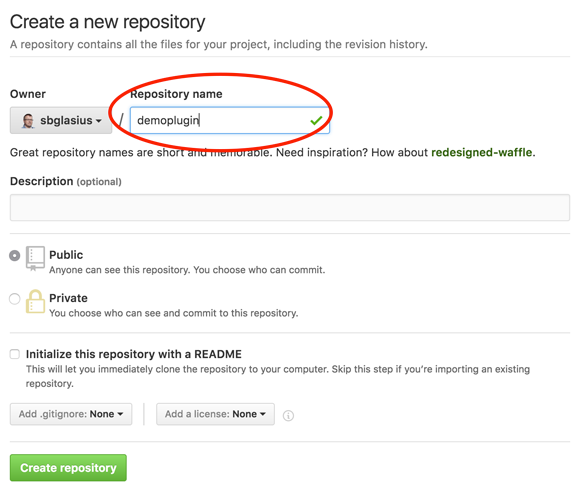Click into the Description text field
582x490 pixels.
pos(290,208)
